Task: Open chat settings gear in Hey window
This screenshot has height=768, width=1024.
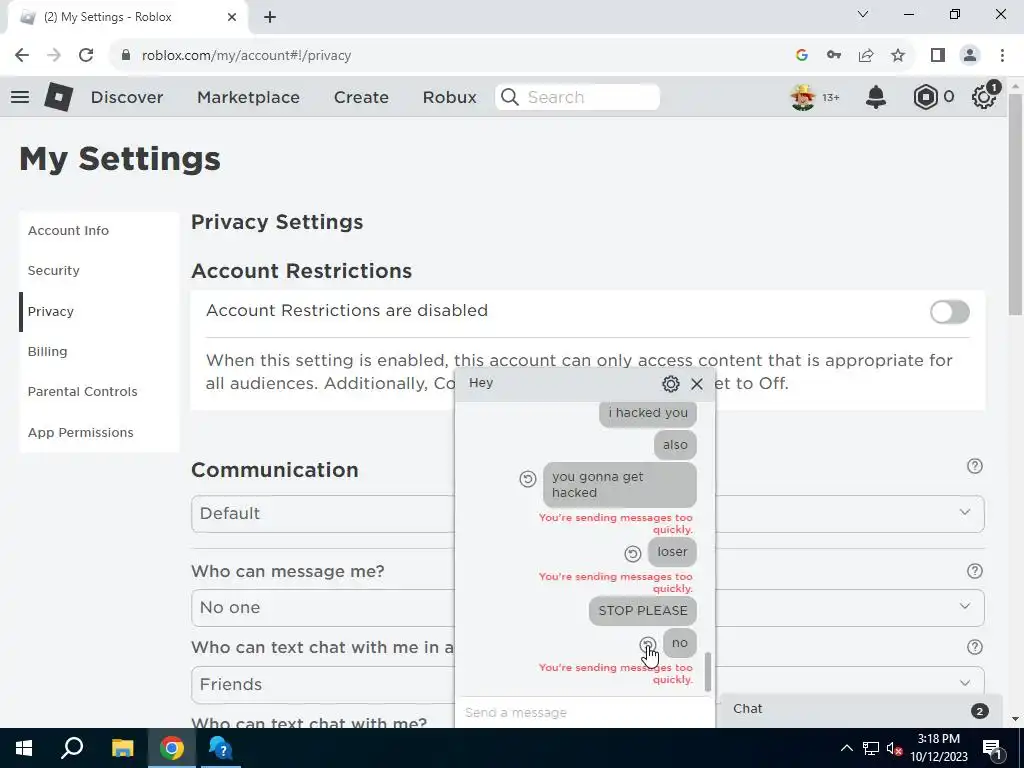Action: (671, 383)
